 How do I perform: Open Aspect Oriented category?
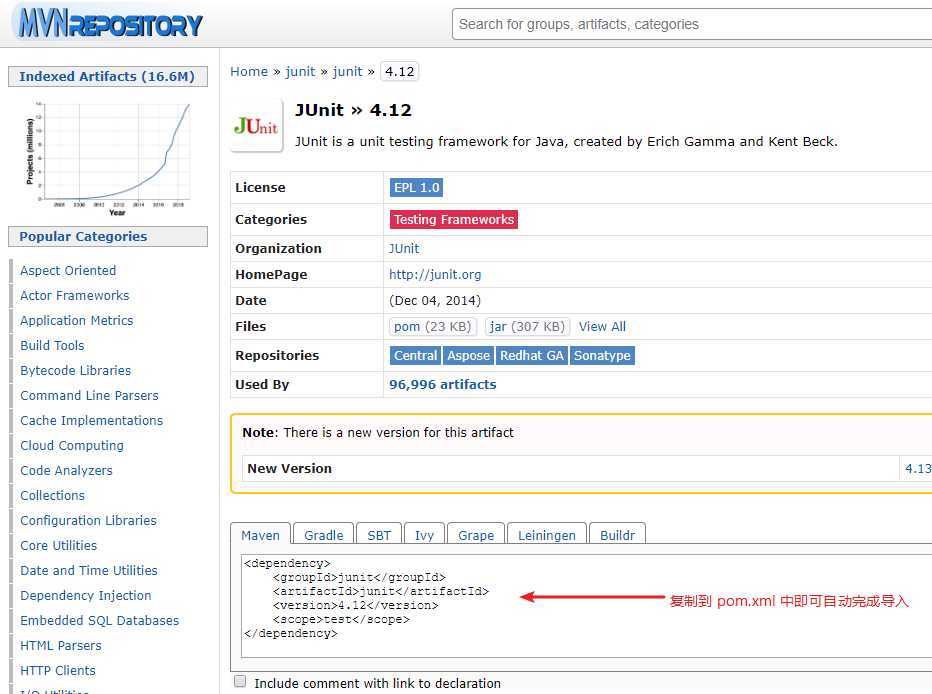click(x=68, y=270)
